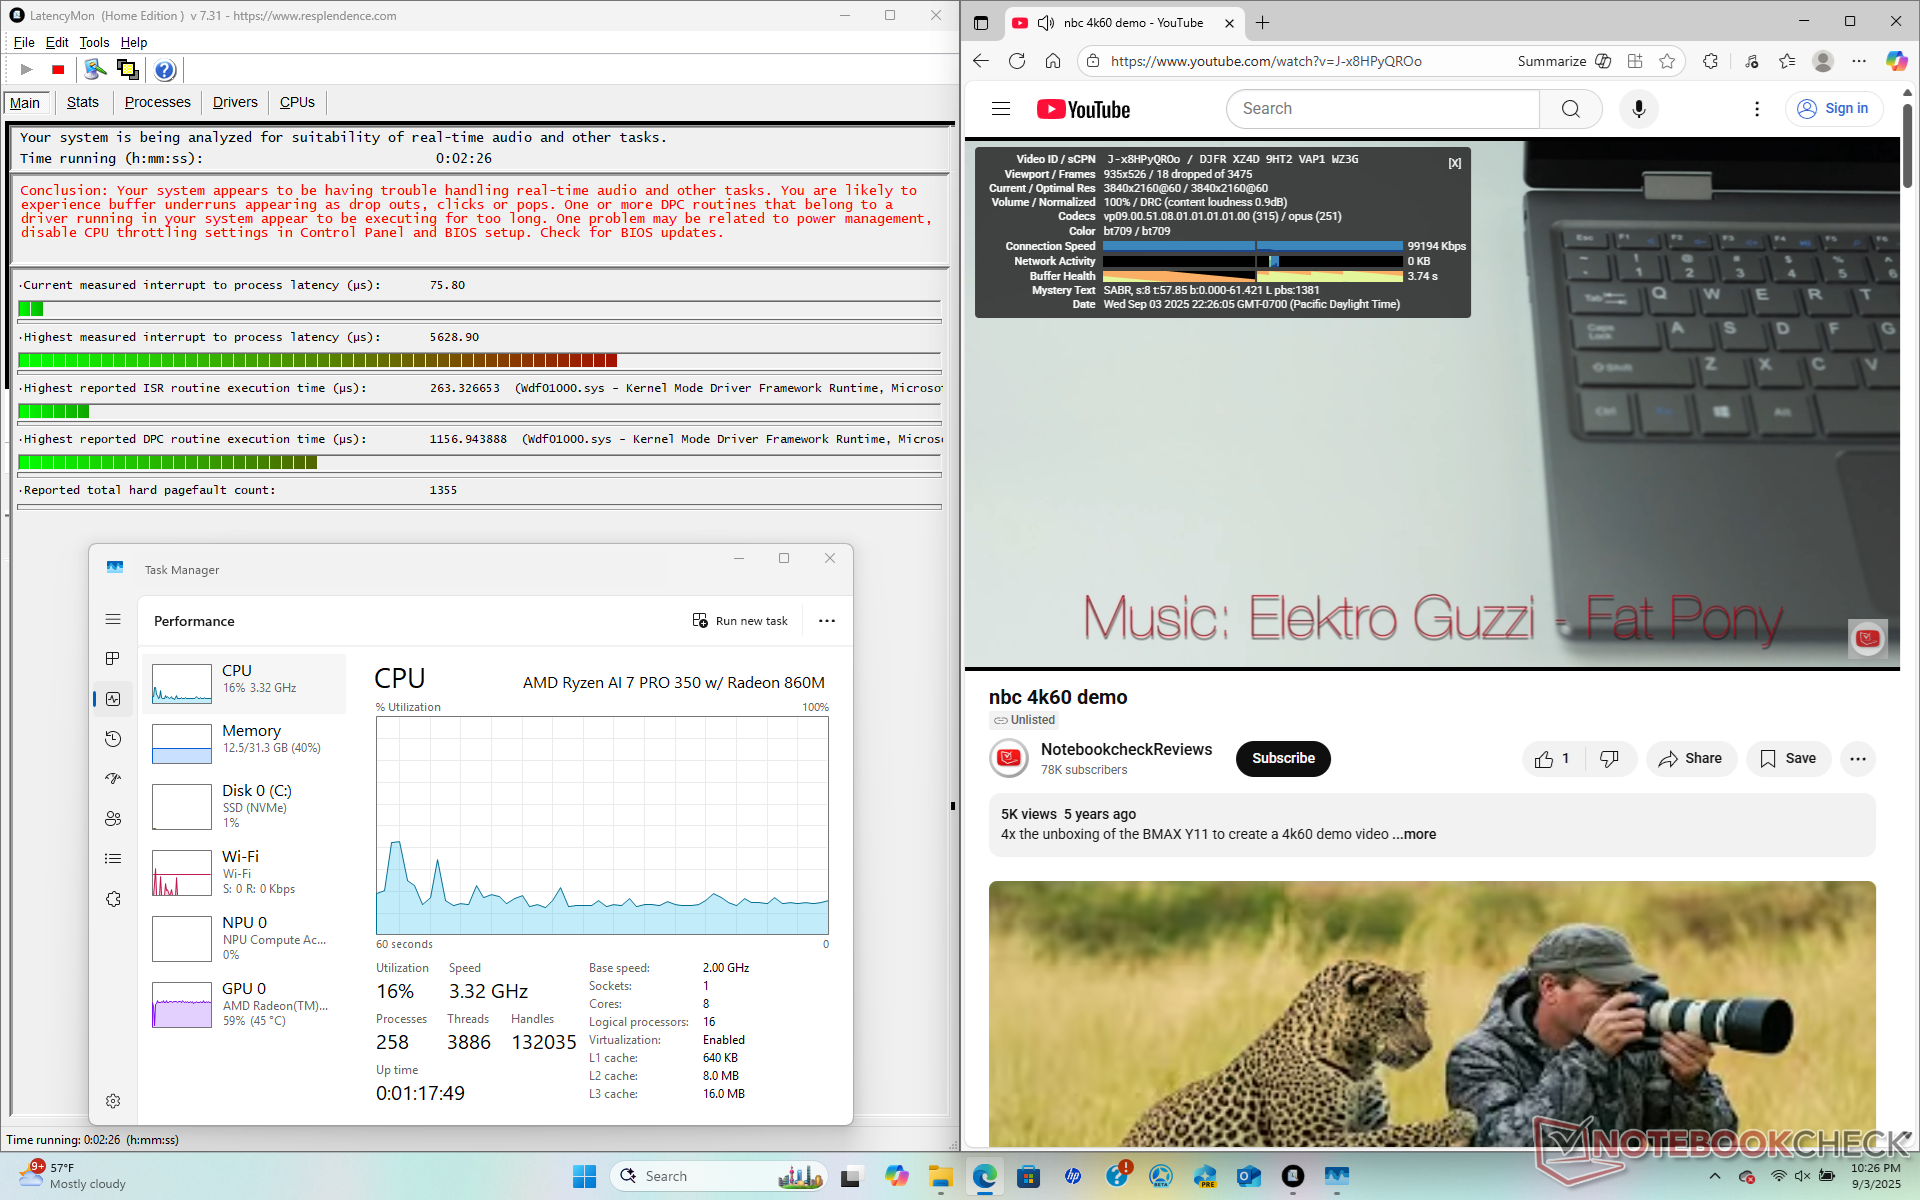Expand description with ...more link
The width and height of the screenshot is (1920, 1200).
1414,834
